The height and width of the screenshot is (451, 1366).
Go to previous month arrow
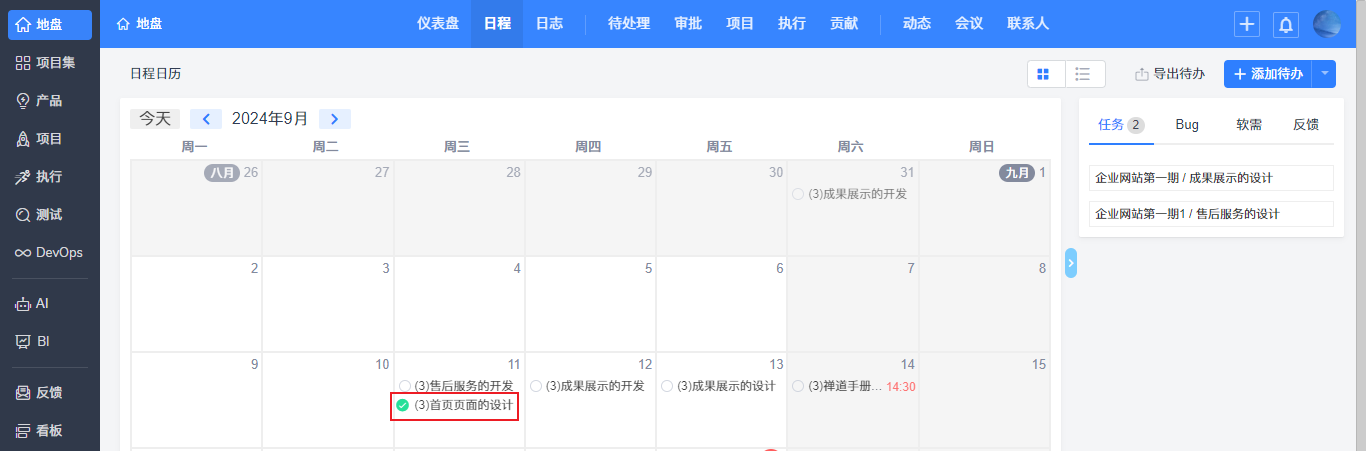pos(206,119)
